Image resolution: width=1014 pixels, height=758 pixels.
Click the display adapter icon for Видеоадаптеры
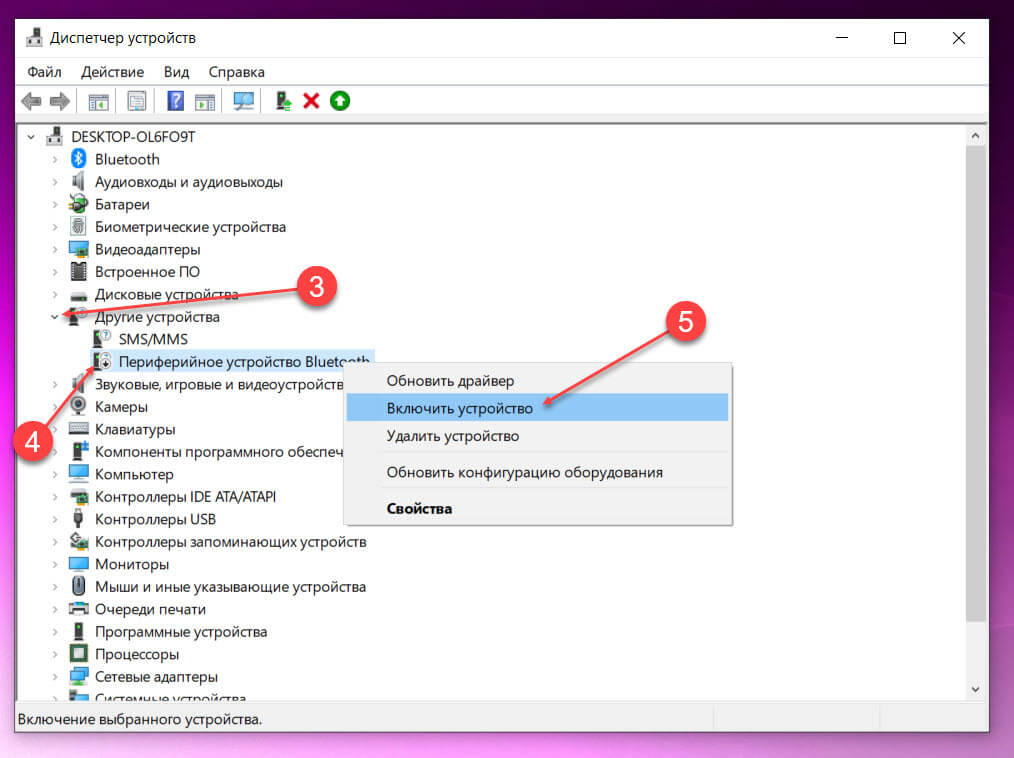(x=78, y=249)
